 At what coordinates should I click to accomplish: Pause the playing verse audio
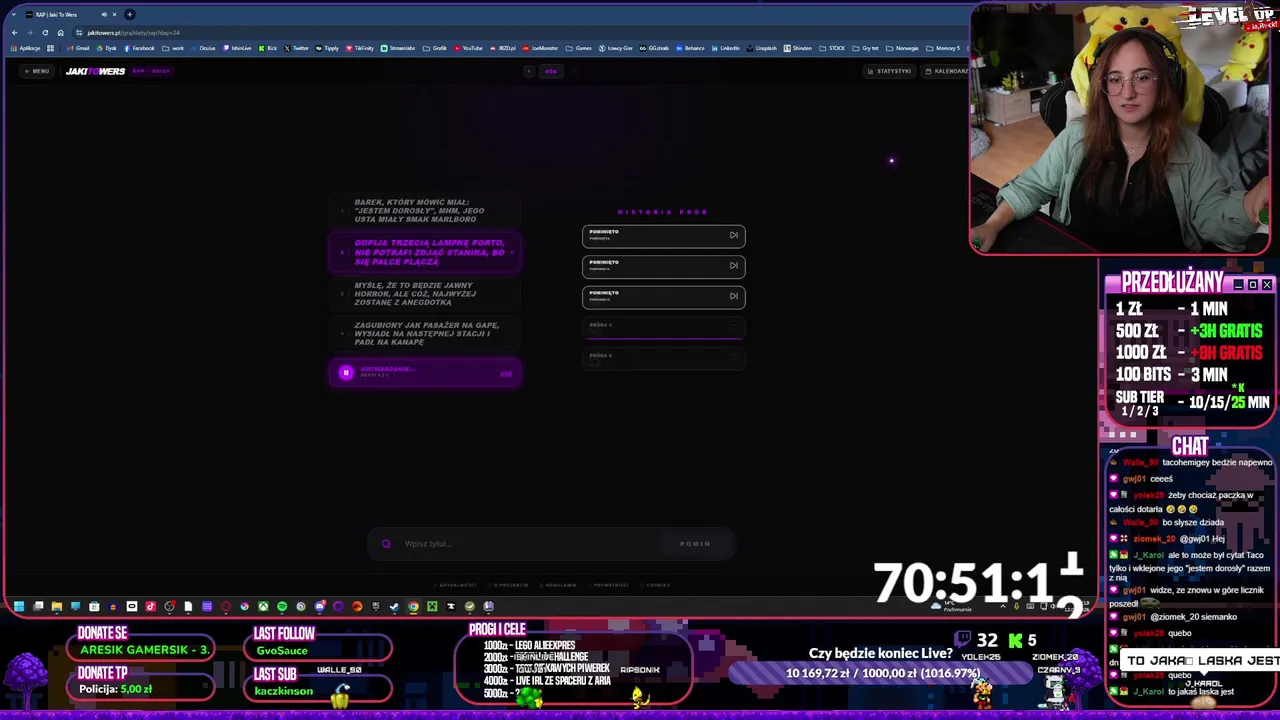346,372
